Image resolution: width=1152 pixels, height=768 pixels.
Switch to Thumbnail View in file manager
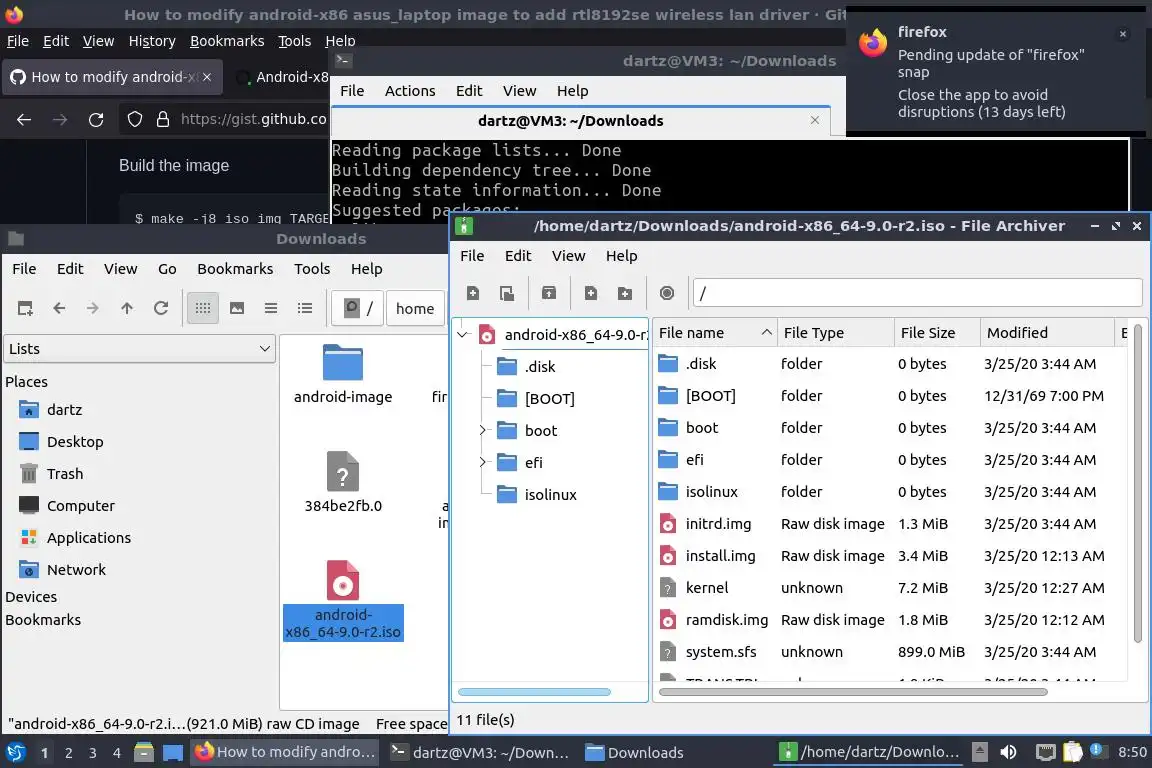click(237, 308)
